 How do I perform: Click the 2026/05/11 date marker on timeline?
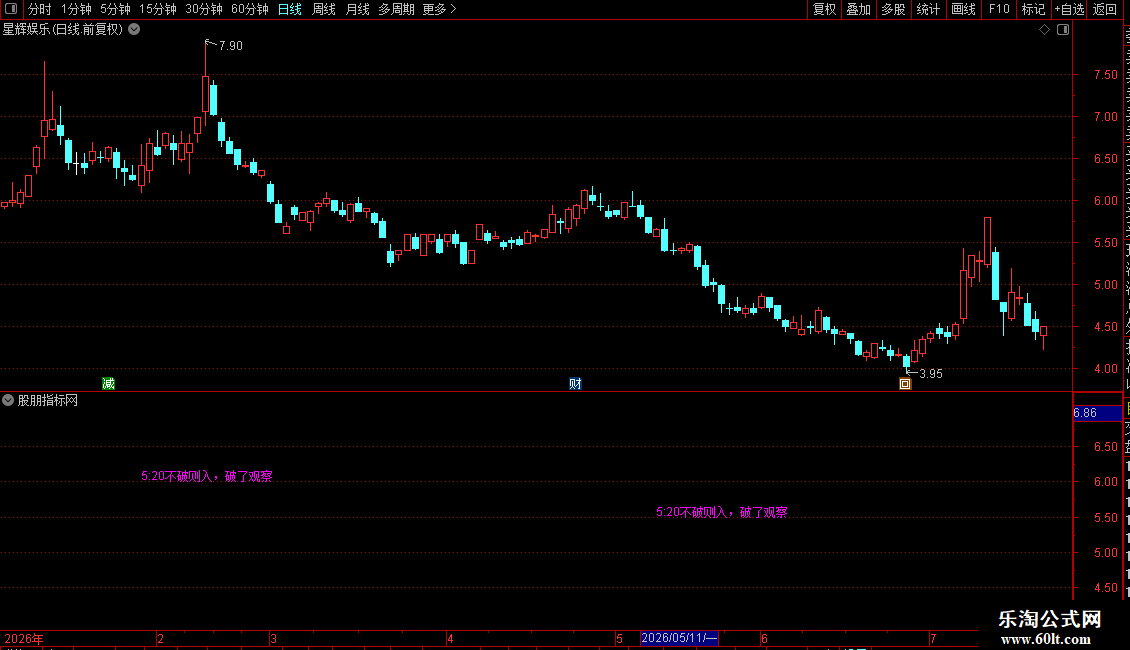pos(679,638)
